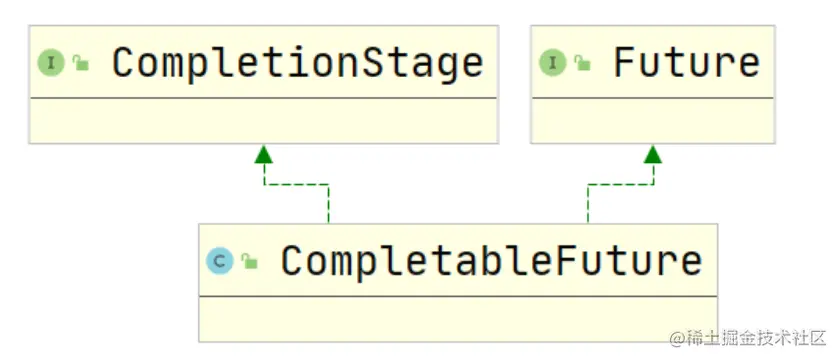Click the empty members section of CompletionStage
The width and height of the screenshot is (840, 361).
tap(264, 121)
